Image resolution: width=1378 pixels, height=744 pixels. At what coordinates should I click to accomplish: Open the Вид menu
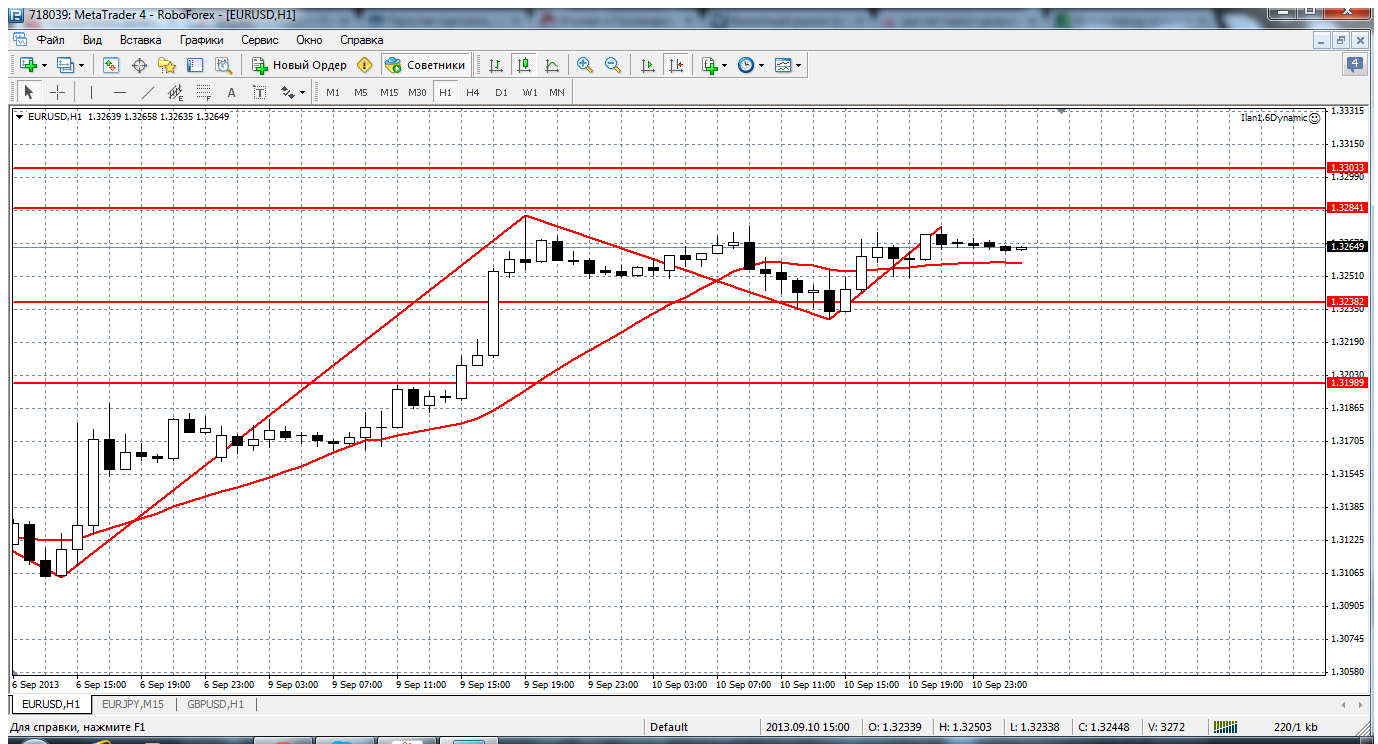[x=93, y=40]
